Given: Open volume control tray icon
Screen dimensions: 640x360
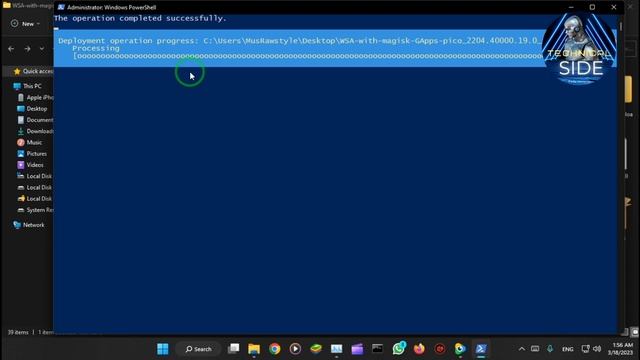Looking at the screenshot, I should [x=597, y=349].
